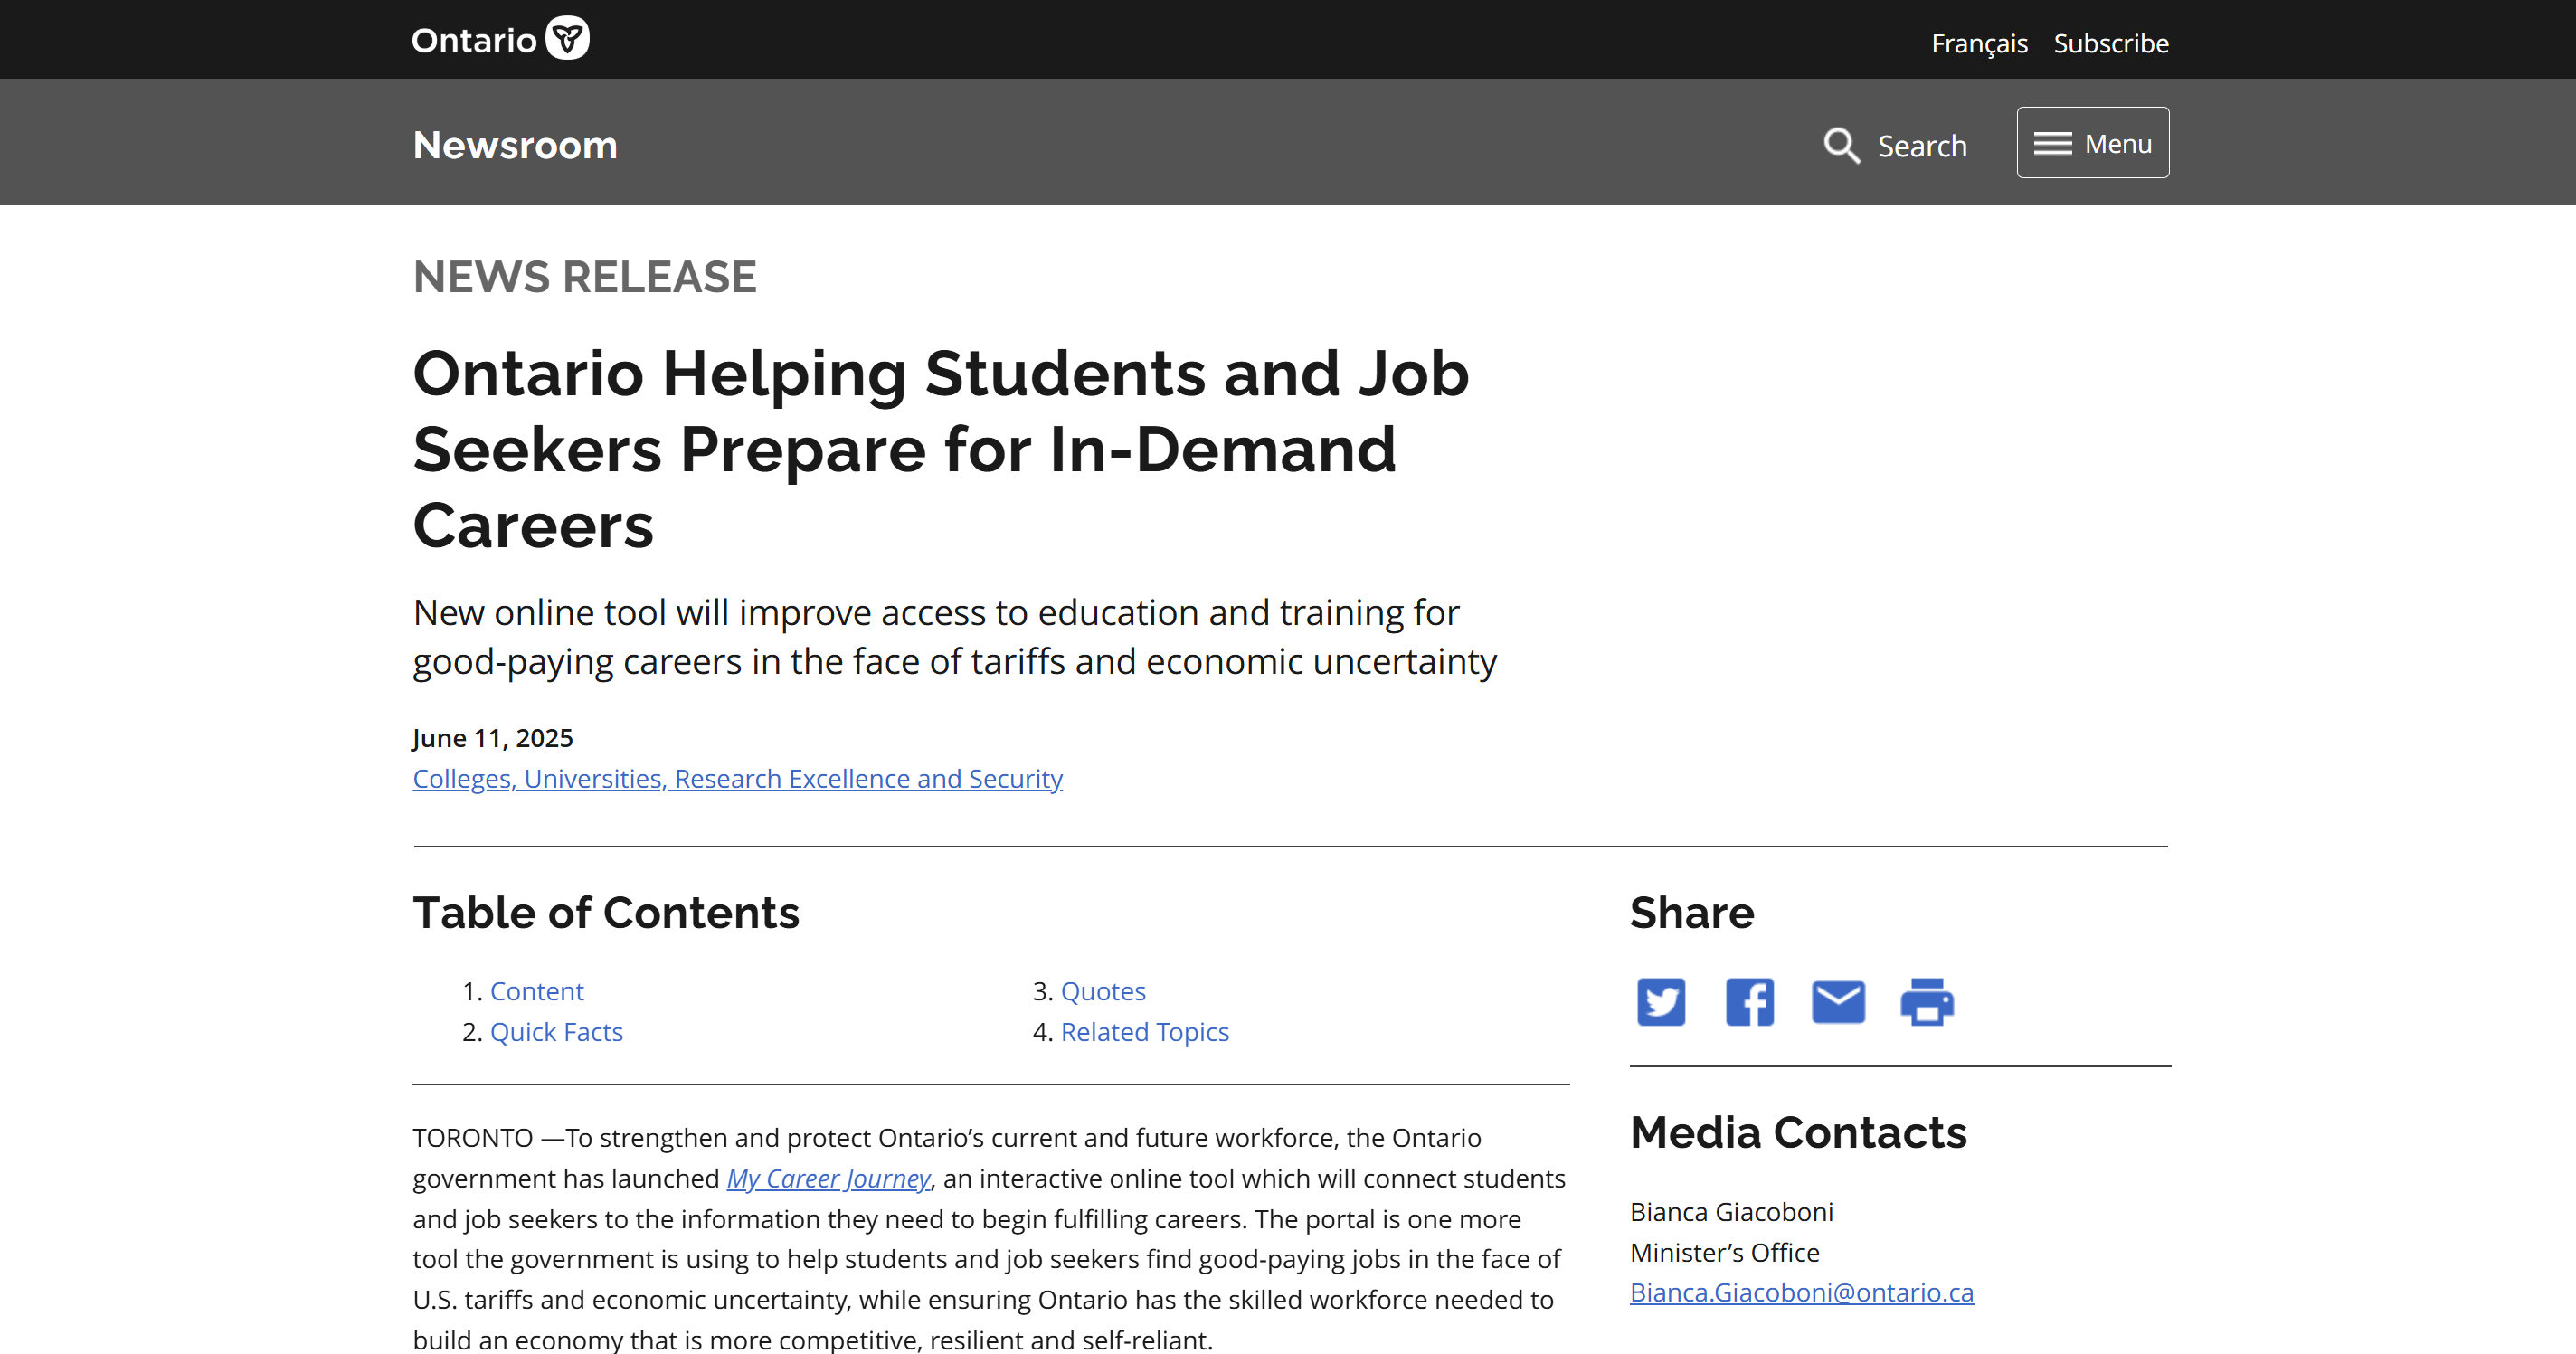
Task: Jump to Related Topics section
Action: (x=1145, y=1032)
